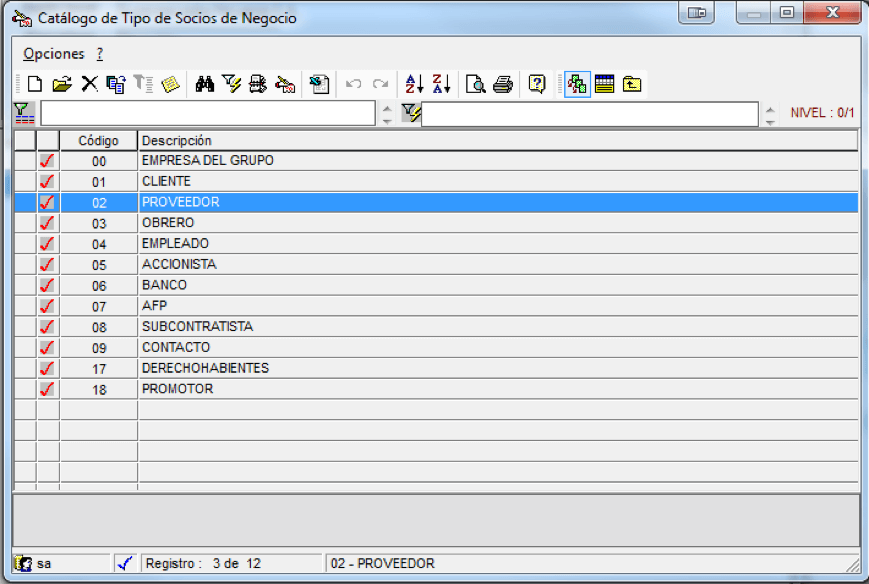Toggle the red checkmark for CLIENTE row
The image size is (869, 584).
pyautogui.click(x=48, y=182)
